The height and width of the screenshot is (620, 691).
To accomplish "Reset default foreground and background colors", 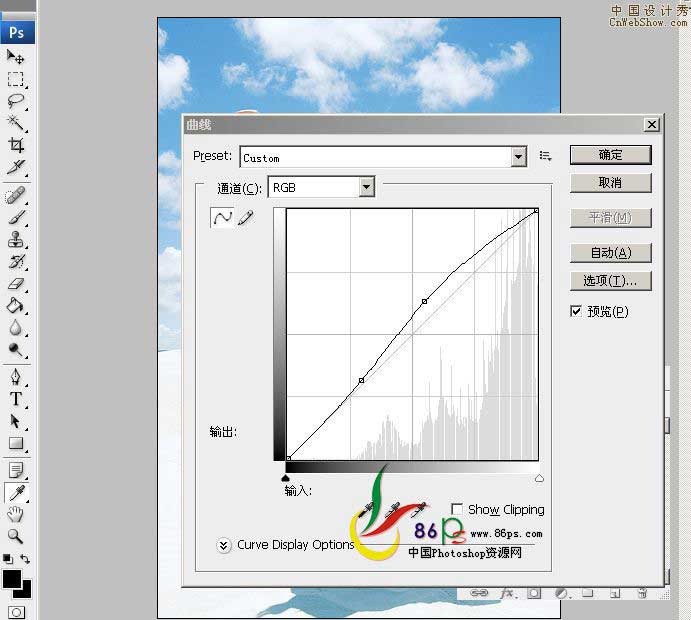I will [x=7, y=559].
